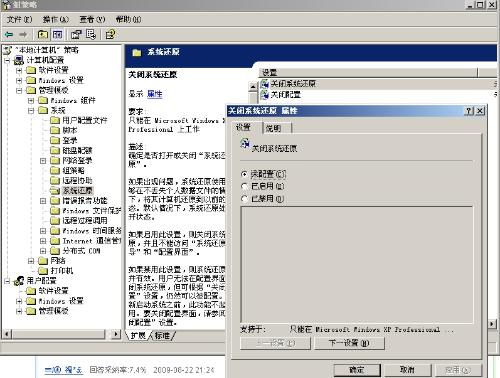Switch to the 说明 tab in dialog
The height and width of the screenshot is (378, 500).
pyautogui.click(x=278, y=128)
